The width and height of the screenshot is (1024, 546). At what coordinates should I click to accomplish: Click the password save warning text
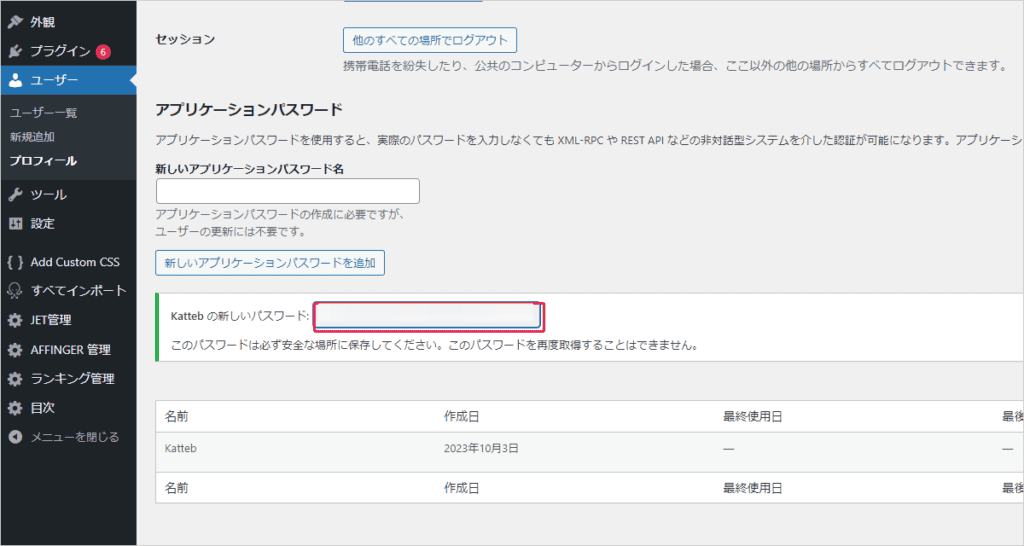pyautogui.click(x=436, y=345)
